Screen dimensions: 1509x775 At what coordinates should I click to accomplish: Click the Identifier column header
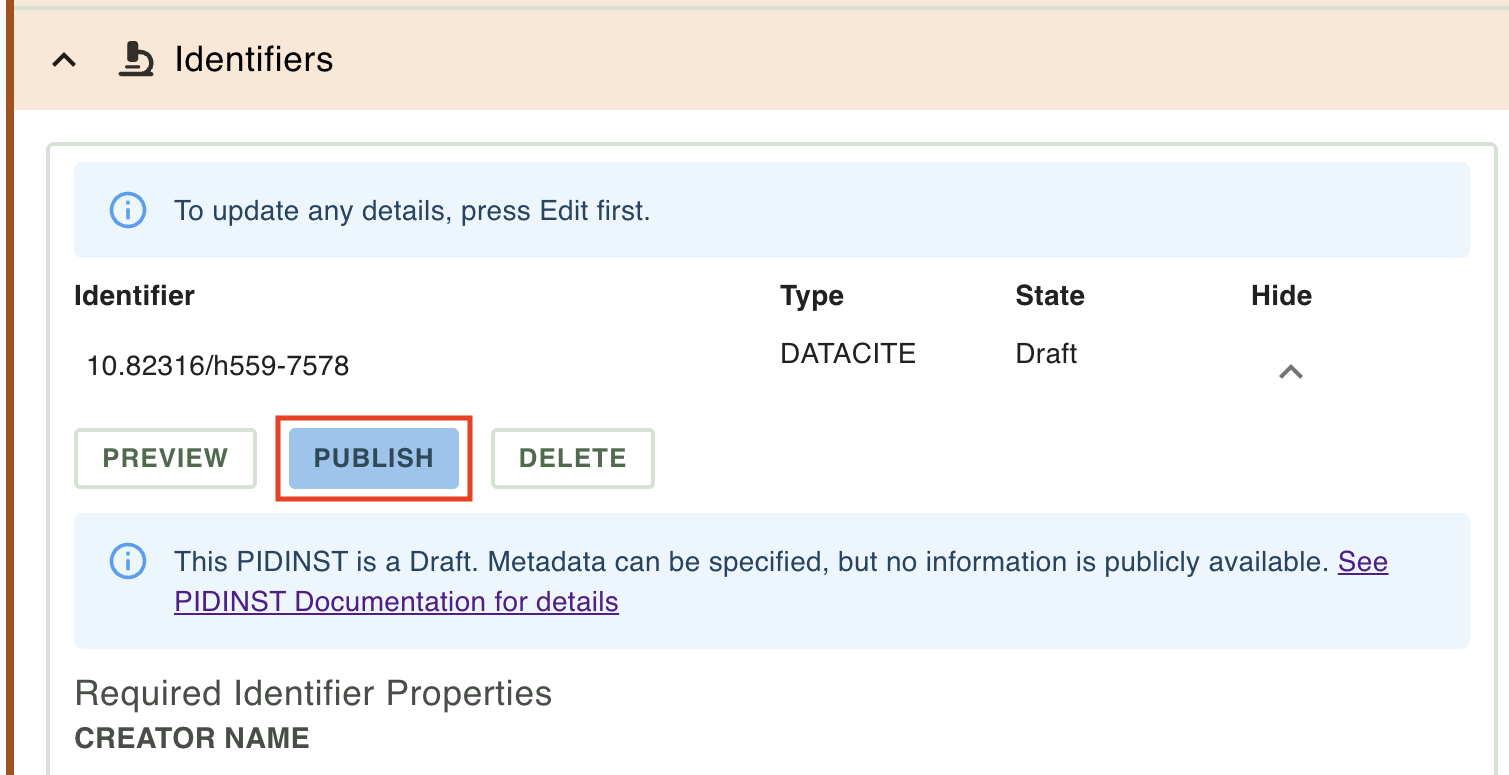[x=134, y=296]
